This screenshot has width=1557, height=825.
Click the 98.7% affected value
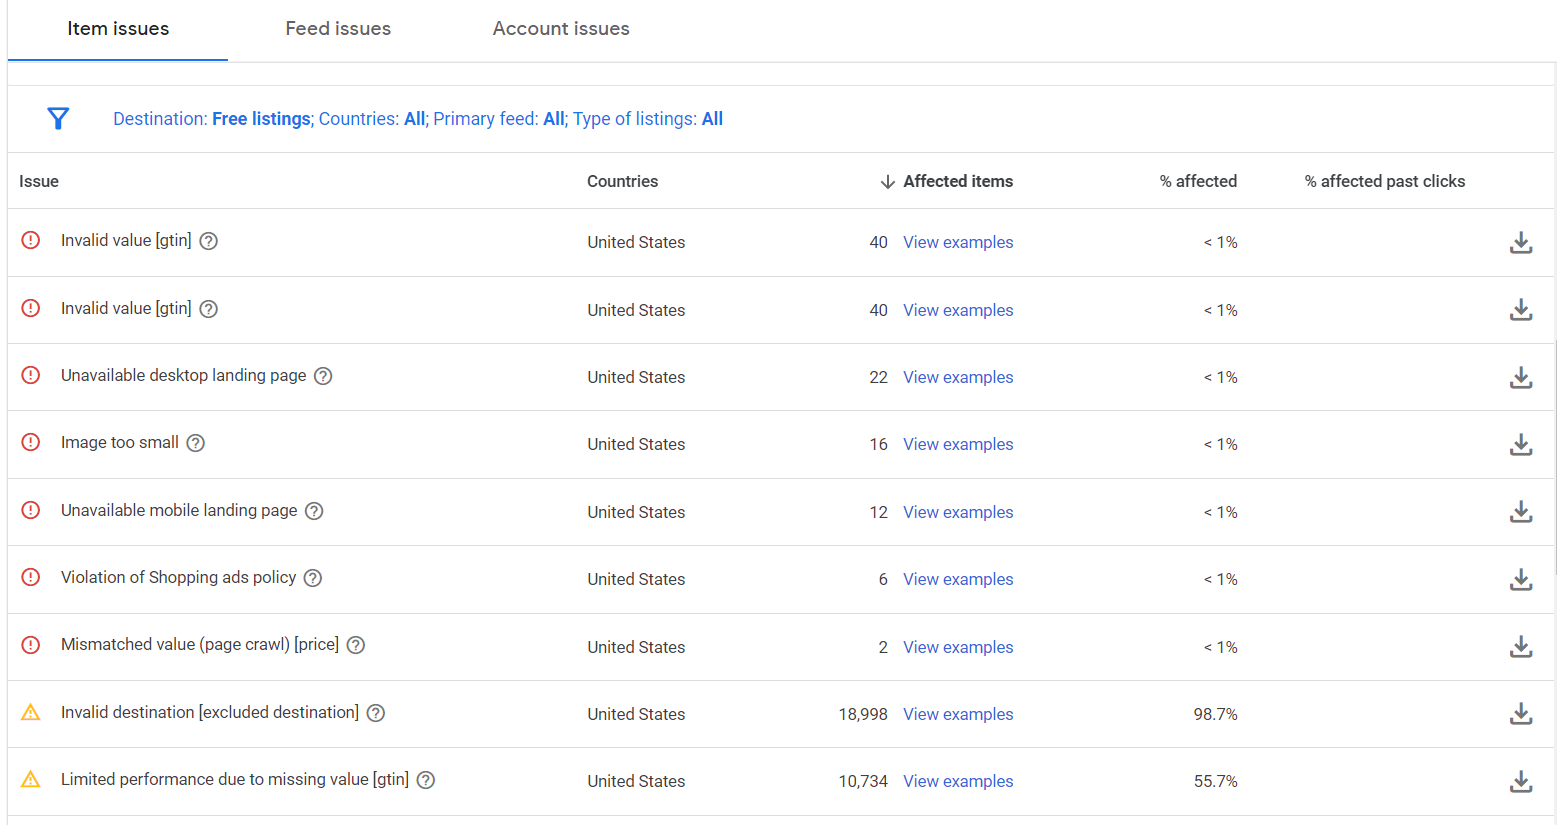(1215, 714)
